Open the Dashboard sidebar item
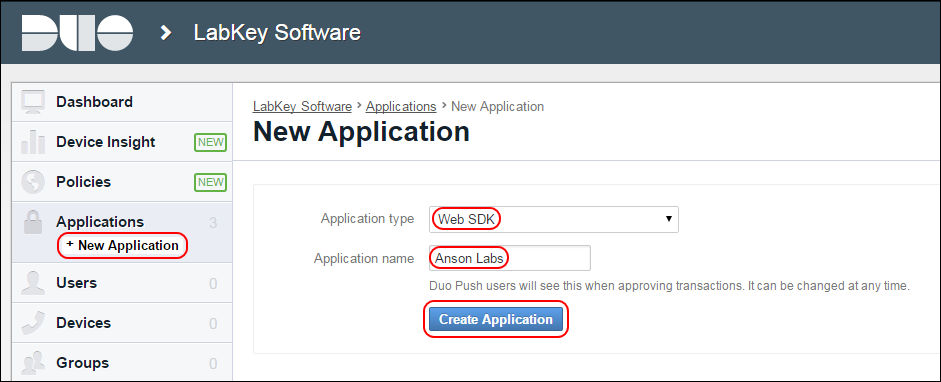 (122, 102)
